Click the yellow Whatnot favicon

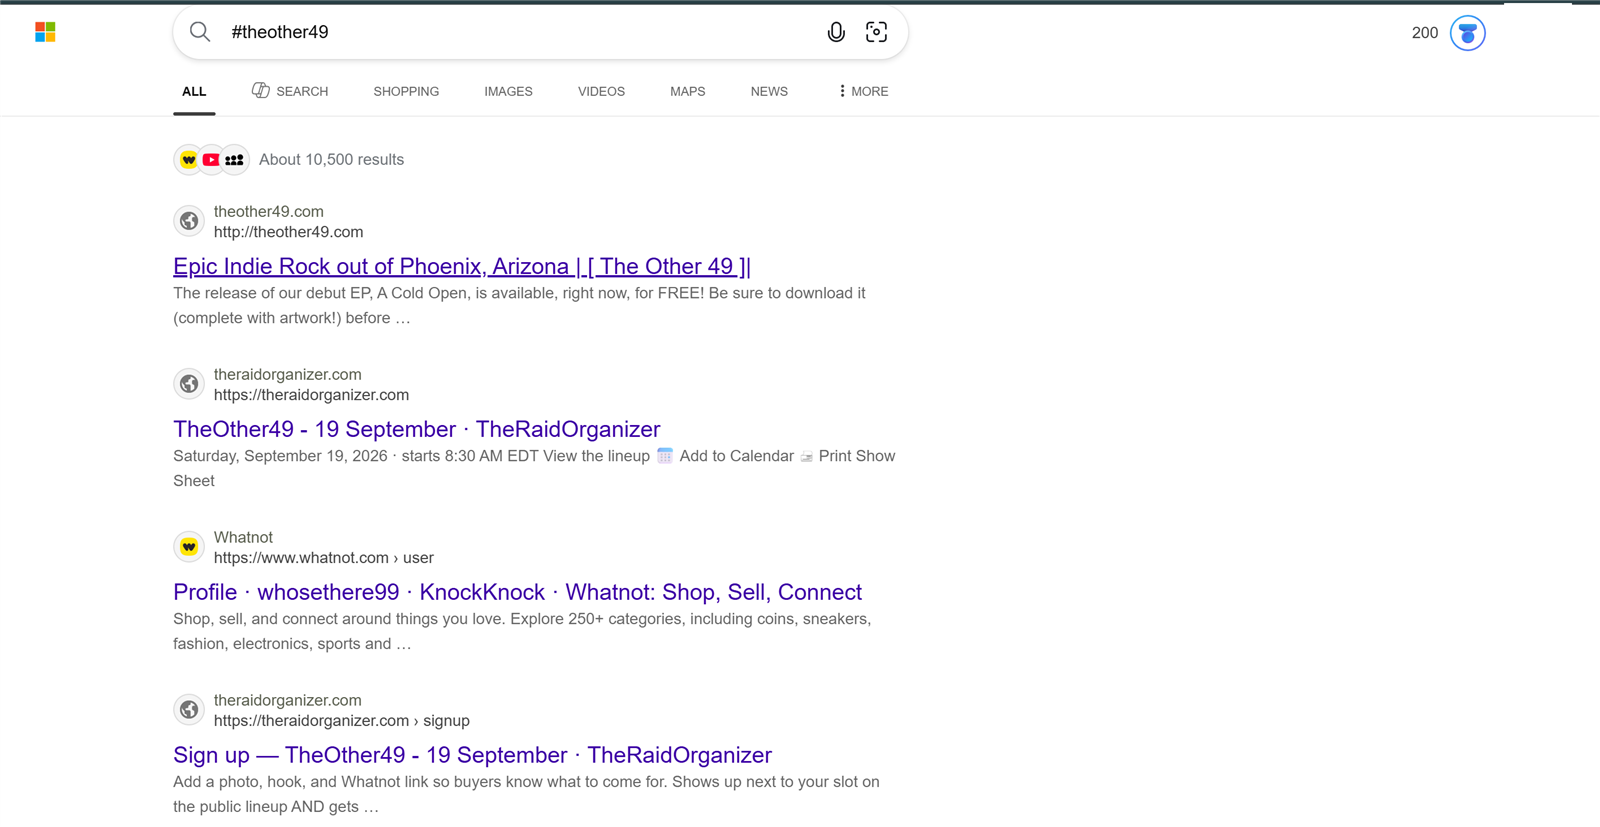(x=189, y=547)
